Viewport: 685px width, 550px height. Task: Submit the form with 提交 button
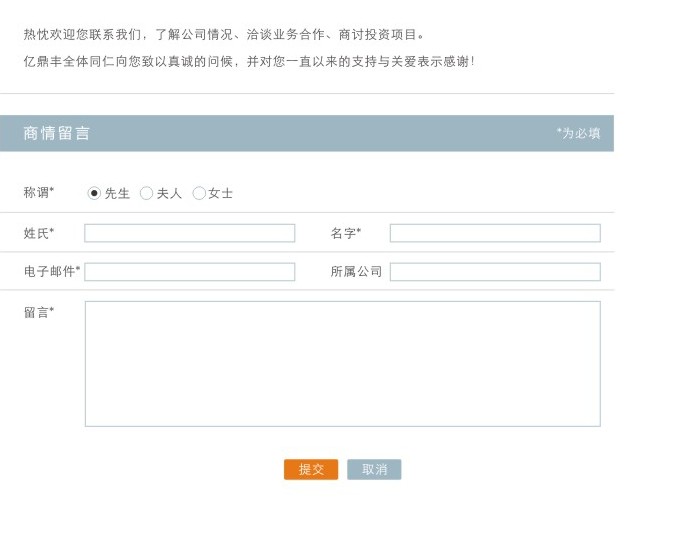311,470
